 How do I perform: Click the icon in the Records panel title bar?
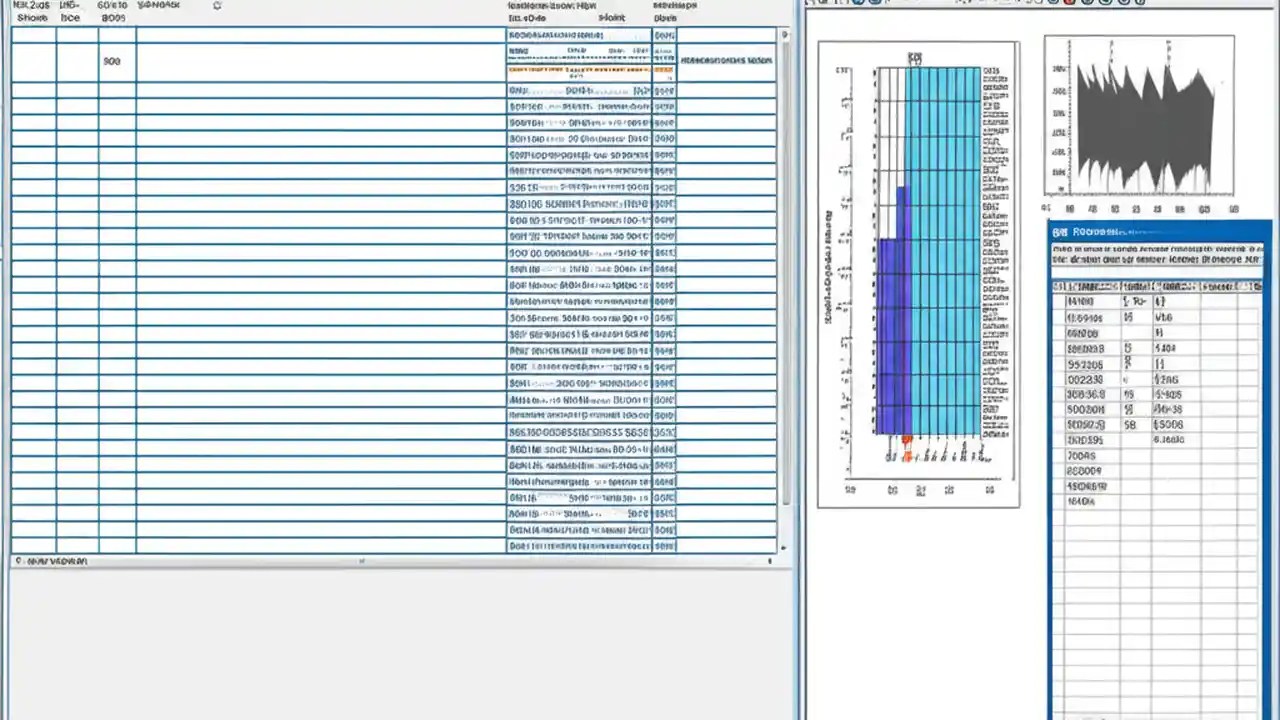[1058, 231]
